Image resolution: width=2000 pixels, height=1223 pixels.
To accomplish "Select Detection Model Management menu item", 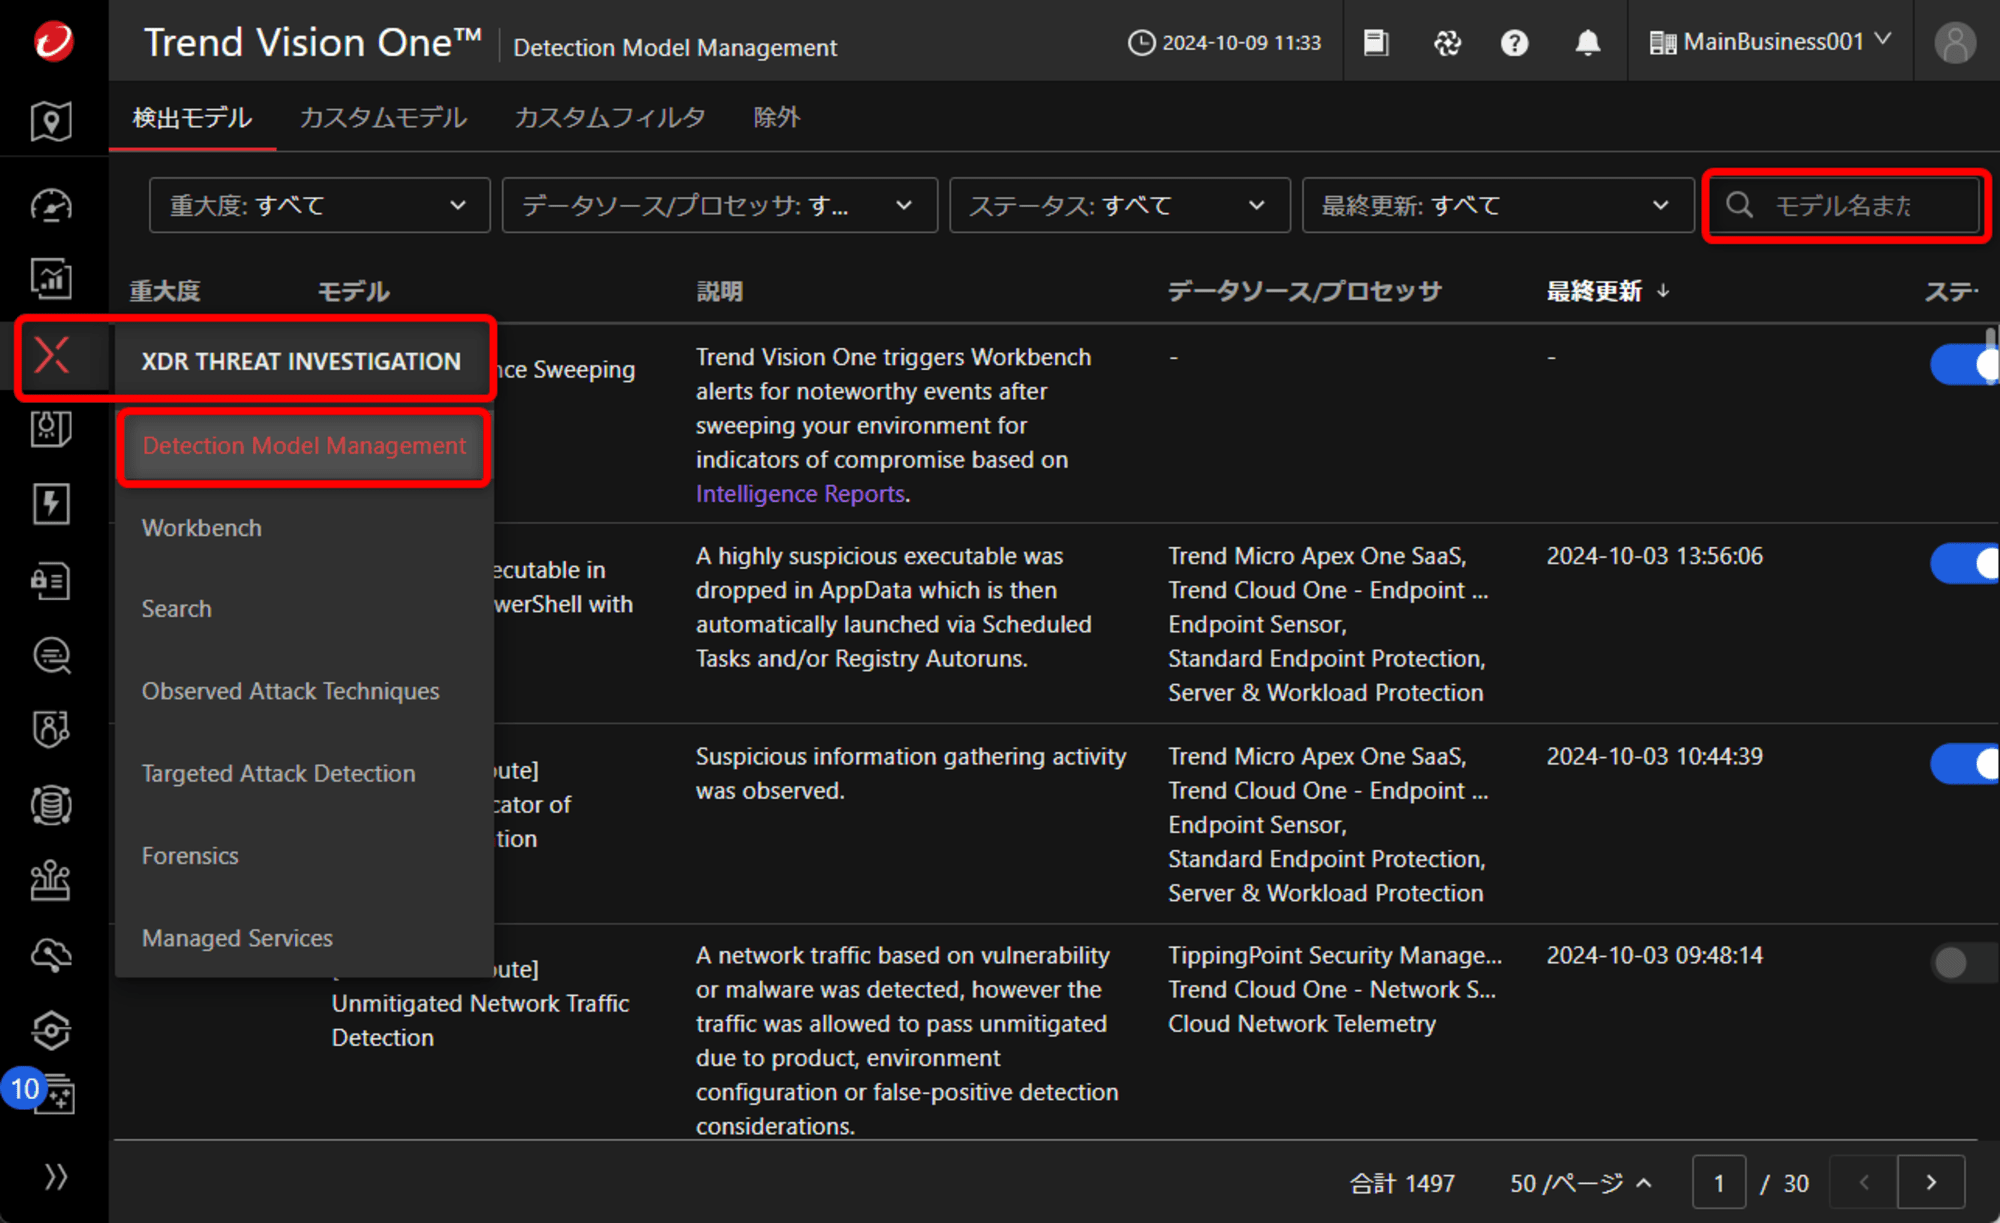I will click(x=304, y=446).
